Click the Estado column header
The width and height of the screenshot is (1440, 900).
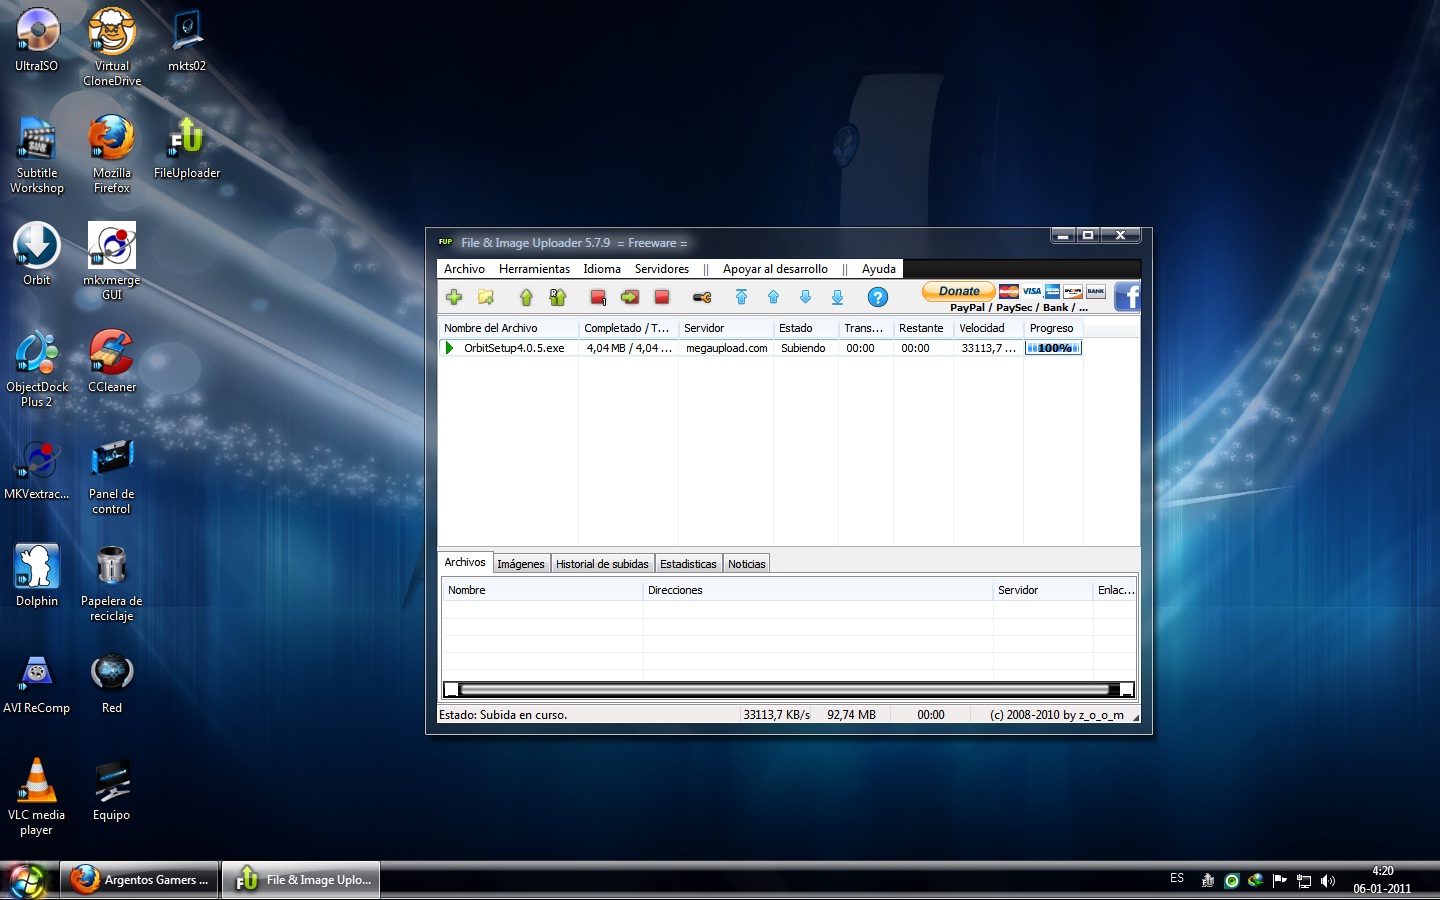(805, 328)
